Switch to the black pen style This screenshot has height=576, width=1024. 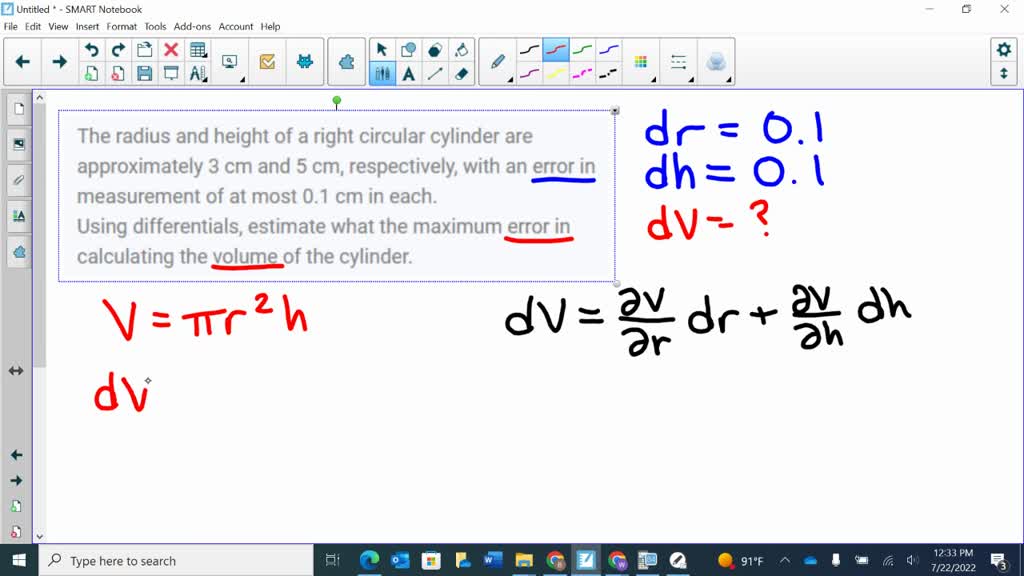[x=529, y=47]
